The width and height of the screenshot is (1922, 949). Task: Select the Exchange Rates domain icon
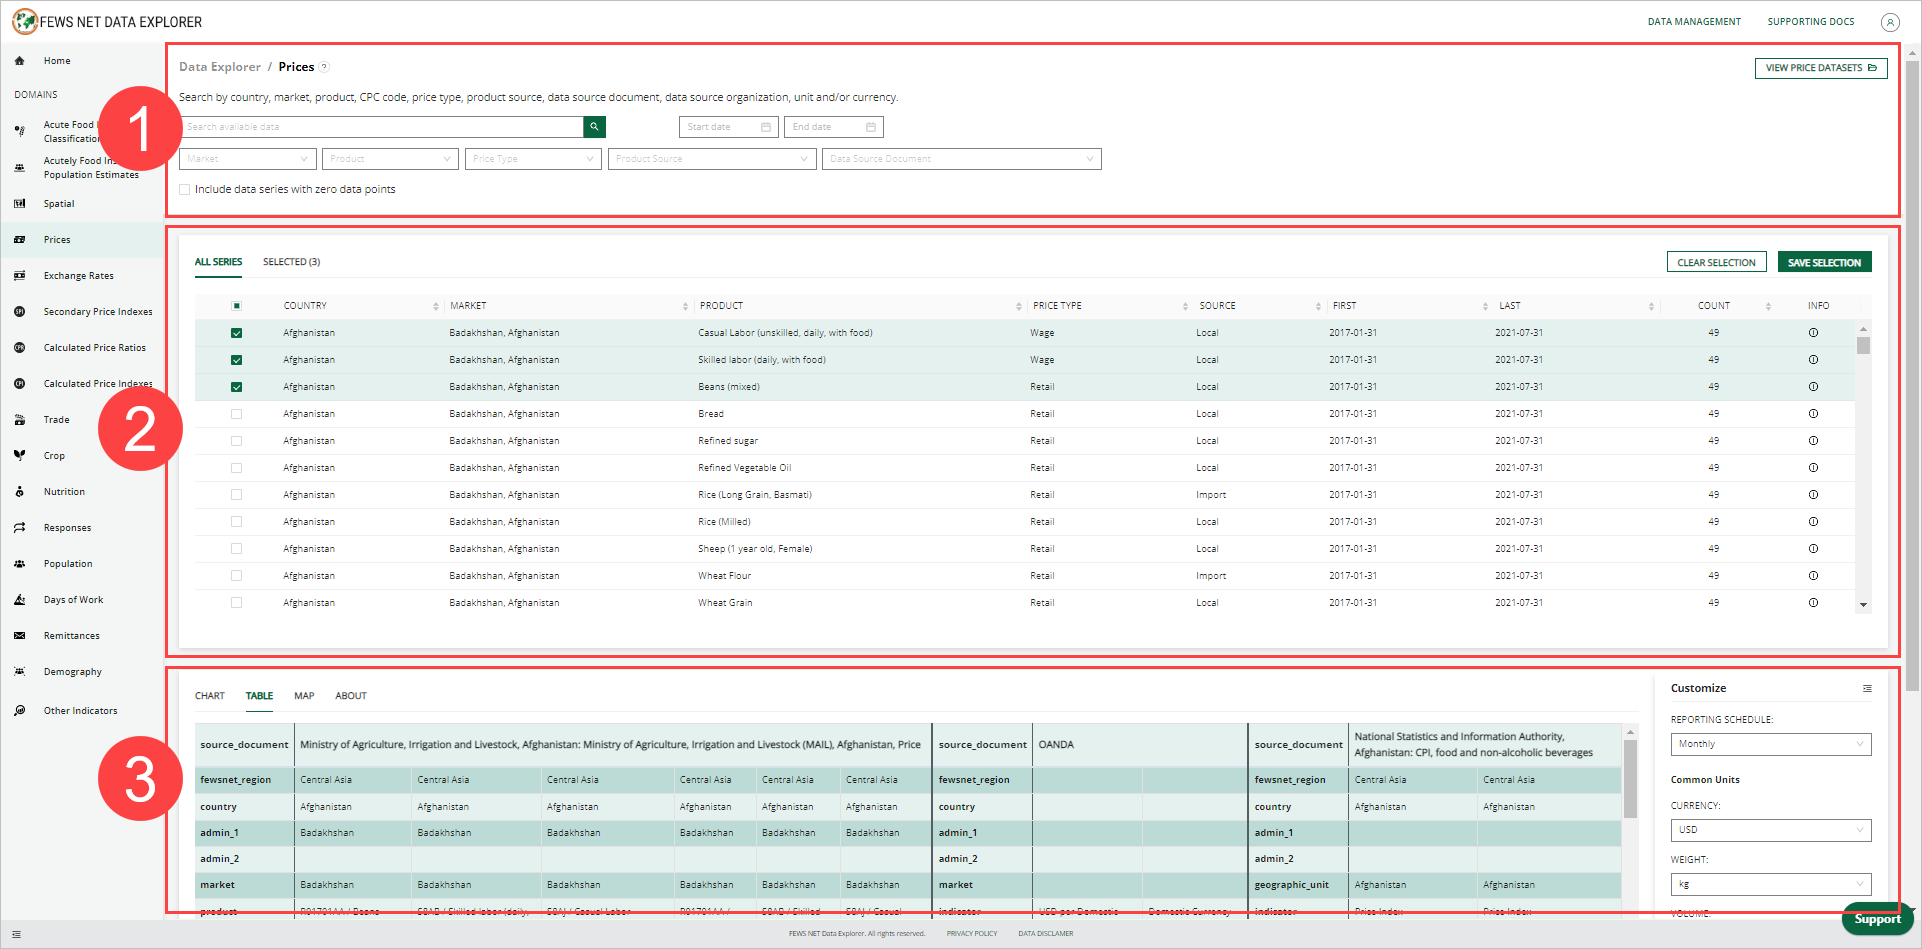[x=20, y=275]
